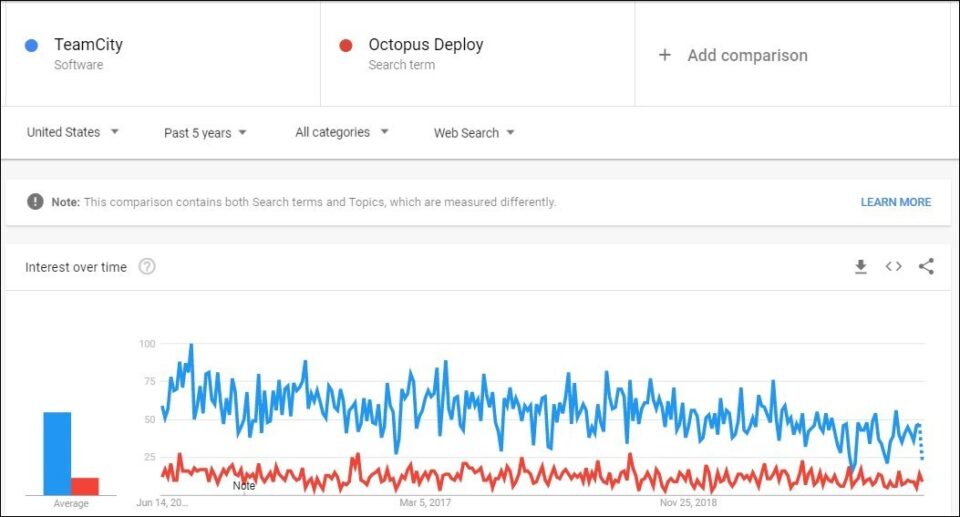Image resolution: width=960 pixels, height=517 pixels.
Task: Select the red Octopus Deploy average bar
Action: point(85,486)
